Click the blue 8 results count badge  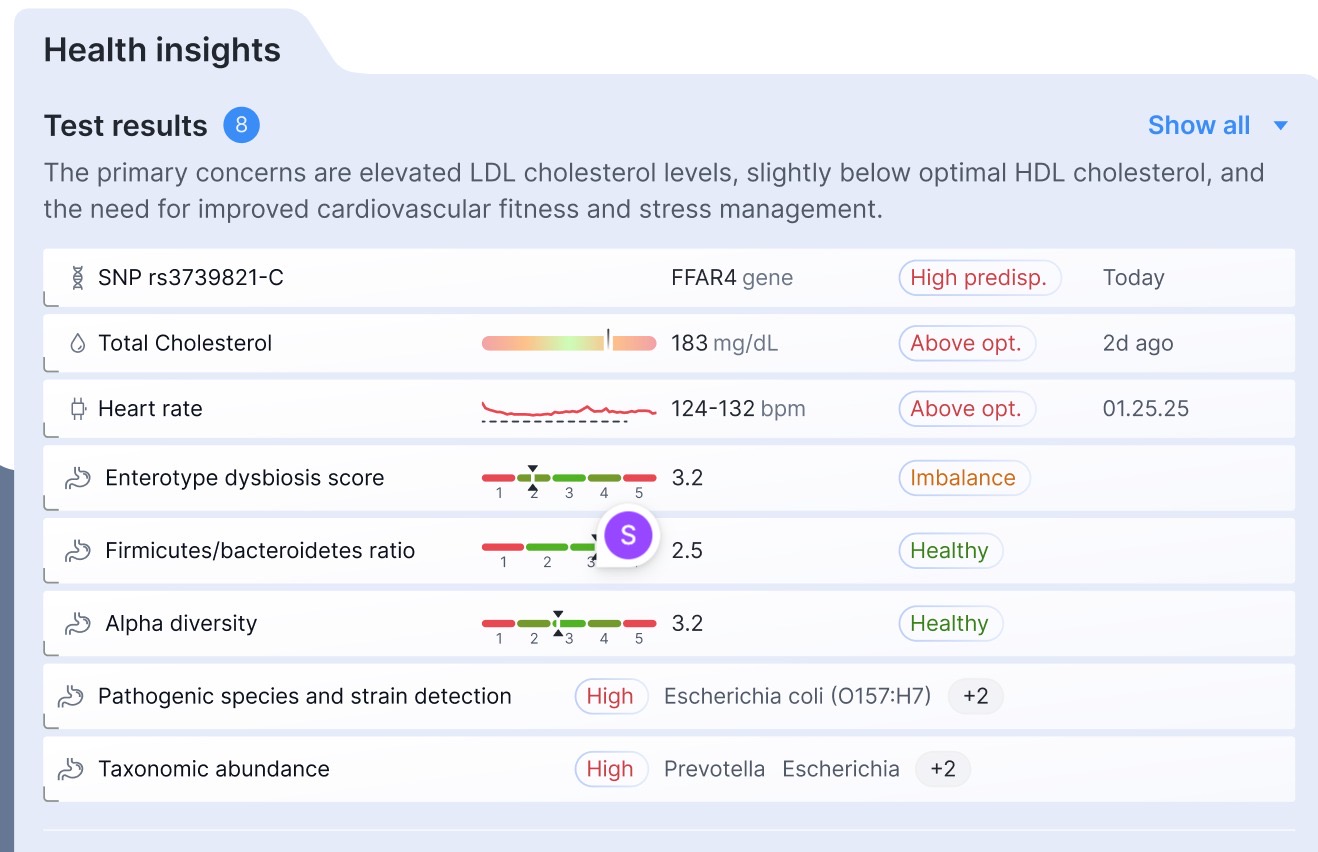pyautogui.click(x=241, y=126)
